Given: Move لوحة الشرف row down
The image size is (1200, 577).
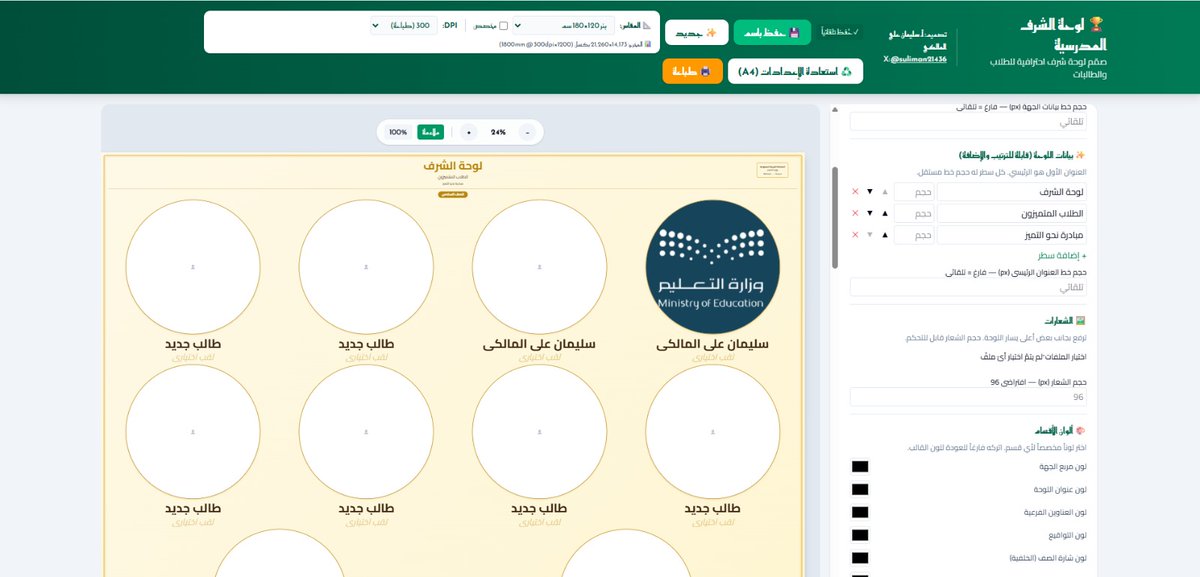Looking at the screenshot, I should point(870,191).
